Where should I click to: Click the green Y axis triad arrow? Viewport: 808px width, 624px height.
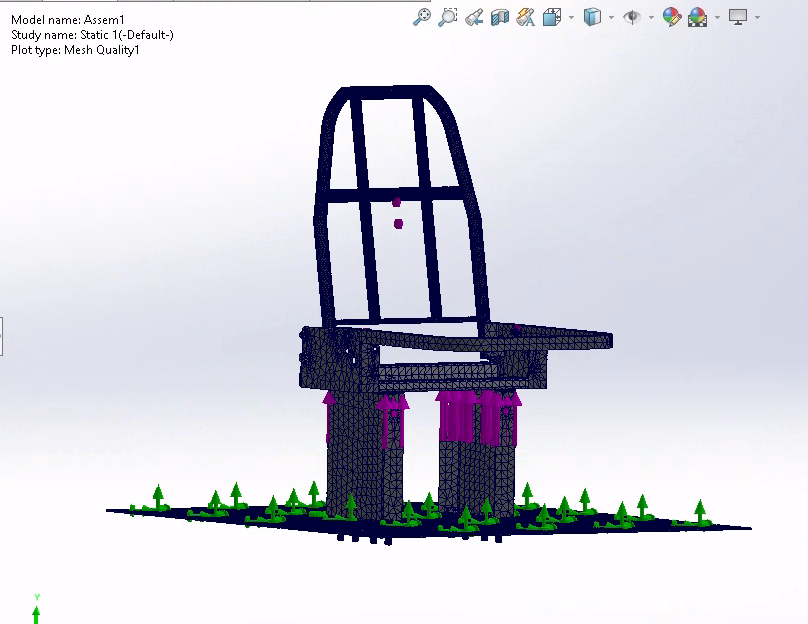37,612
